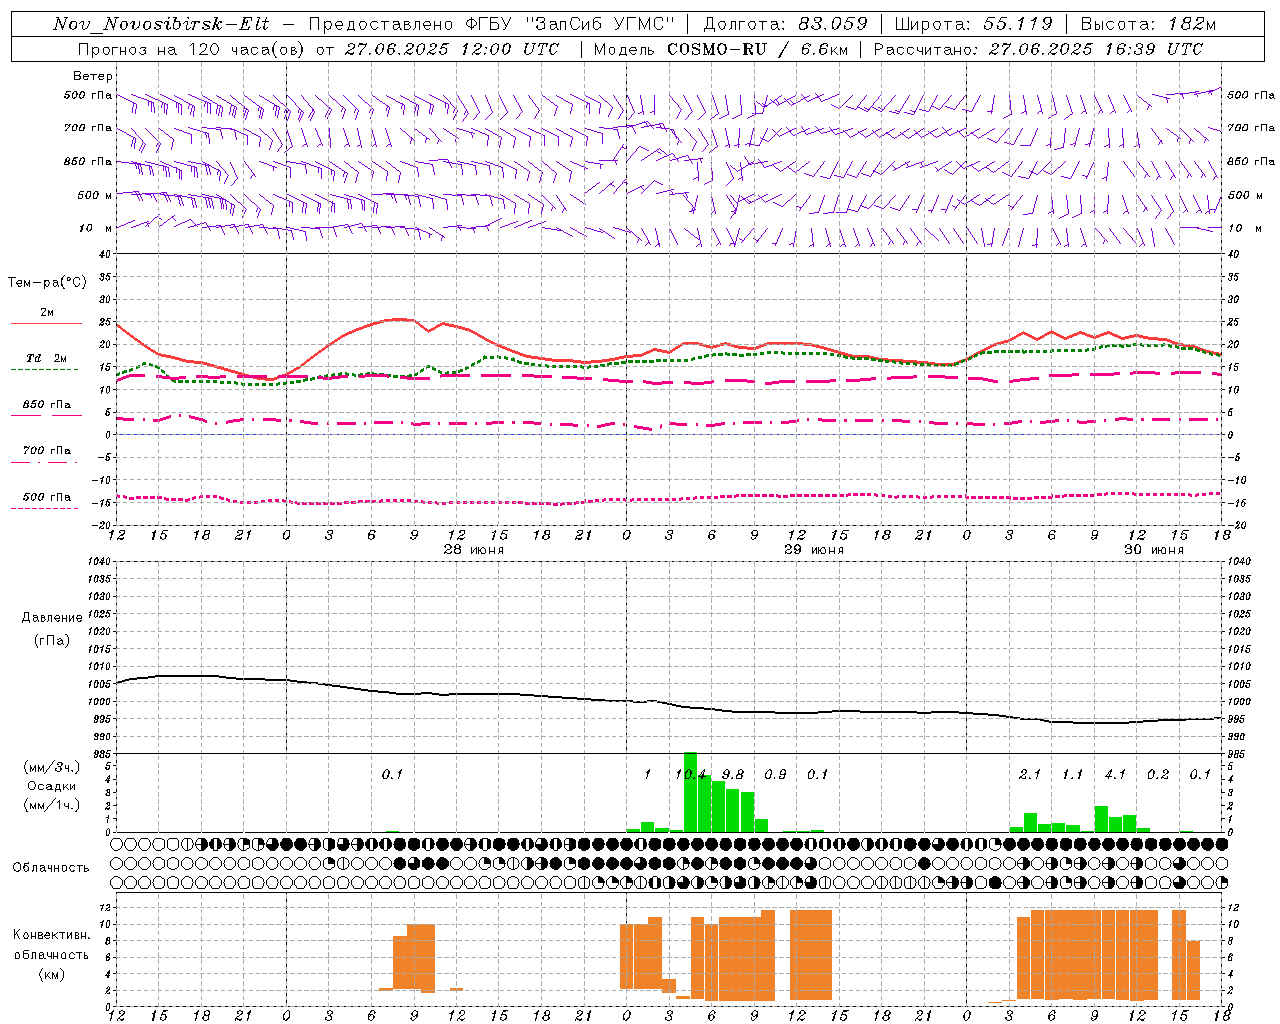The width and height of the screenshot is (1280, 1024).
Task: Click the forecast start time 27.06.2025 12:00 UTC
Action: [452, 49]
